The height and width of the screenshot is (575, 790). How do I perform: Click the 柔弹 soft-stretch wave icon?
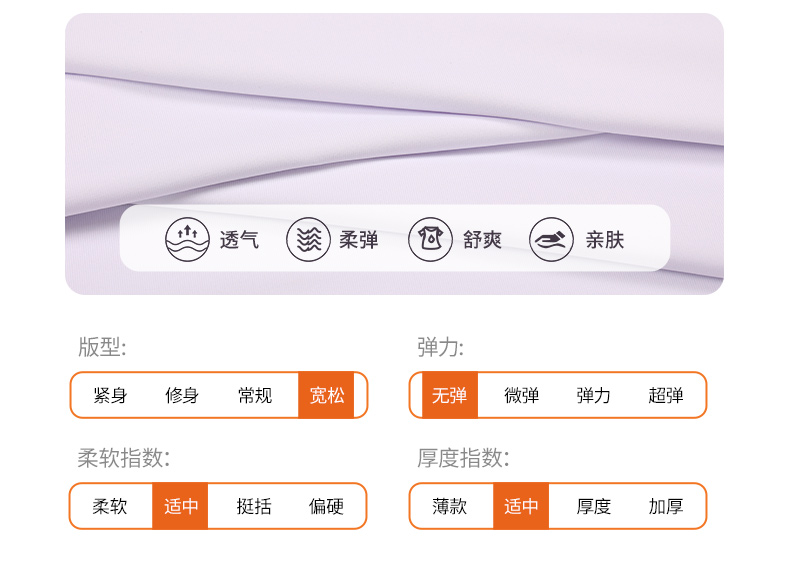[308, 240]
